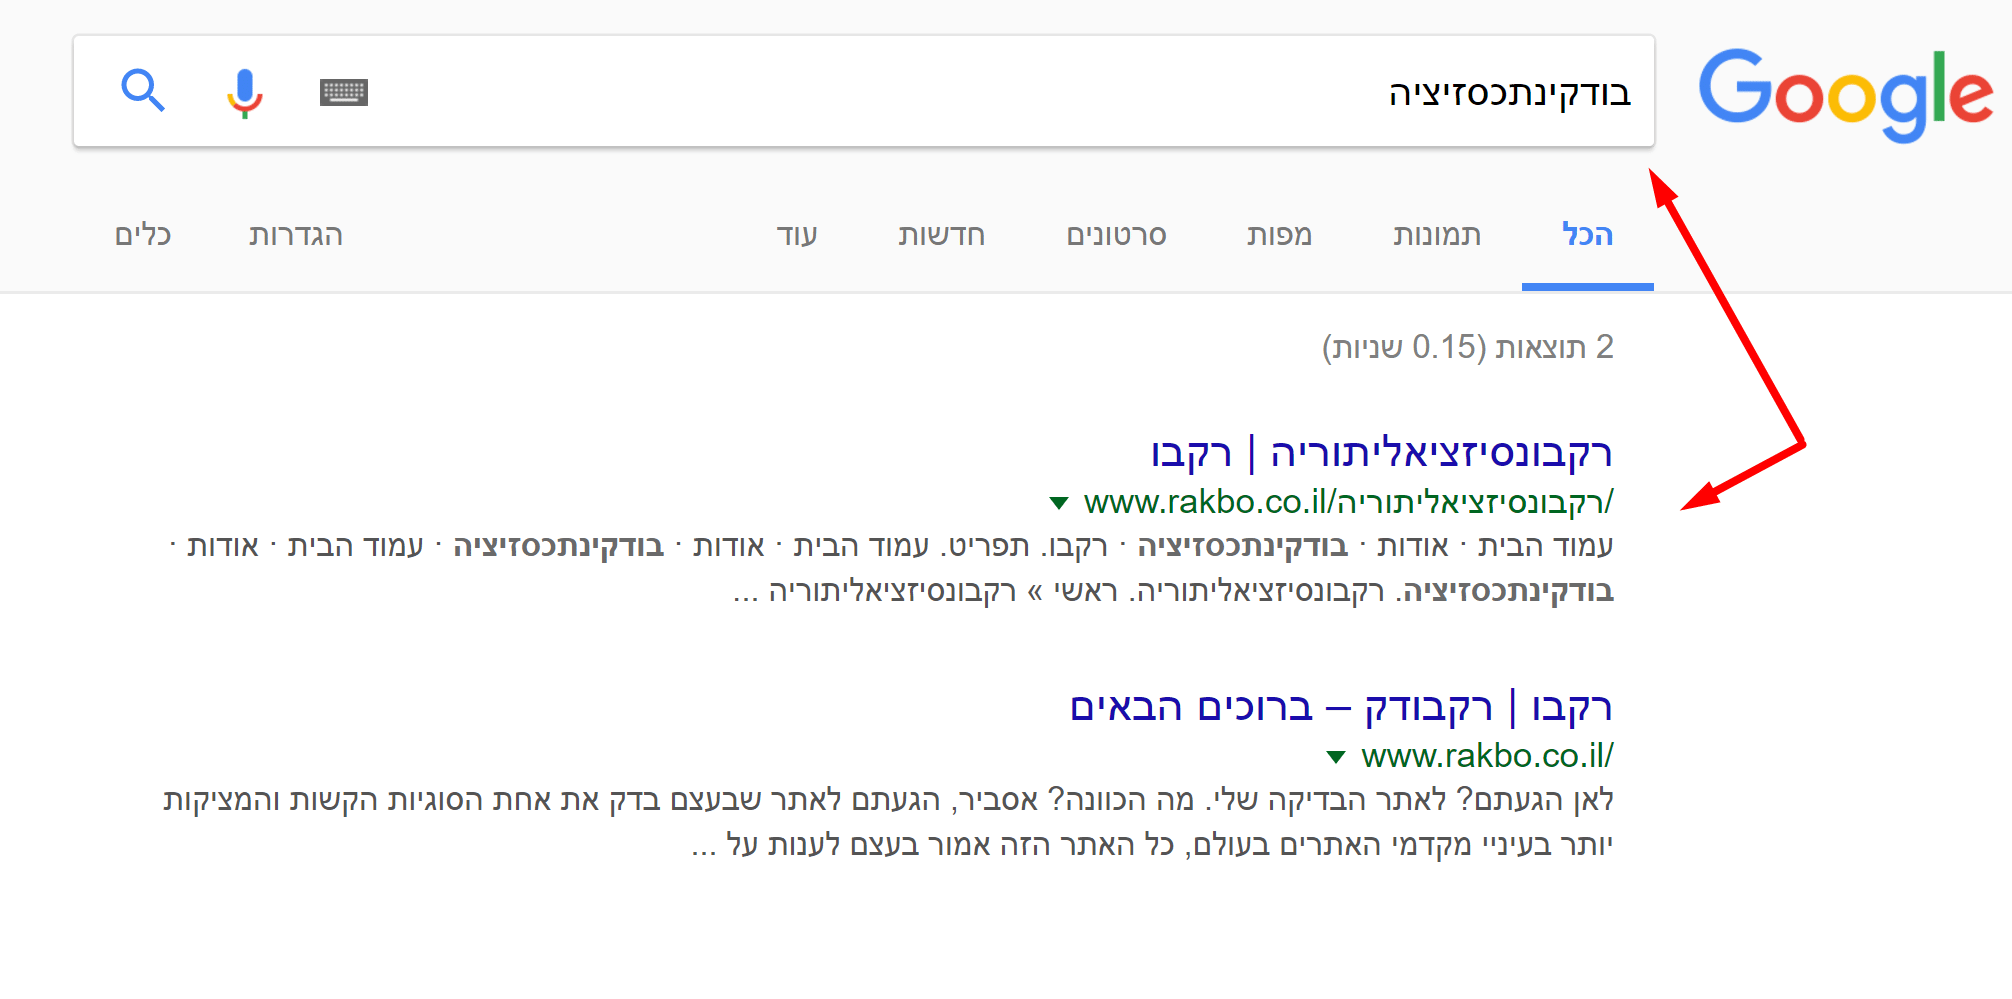Open the on-screen keyboard icon
2012x999 pixels.
[344, 92]
